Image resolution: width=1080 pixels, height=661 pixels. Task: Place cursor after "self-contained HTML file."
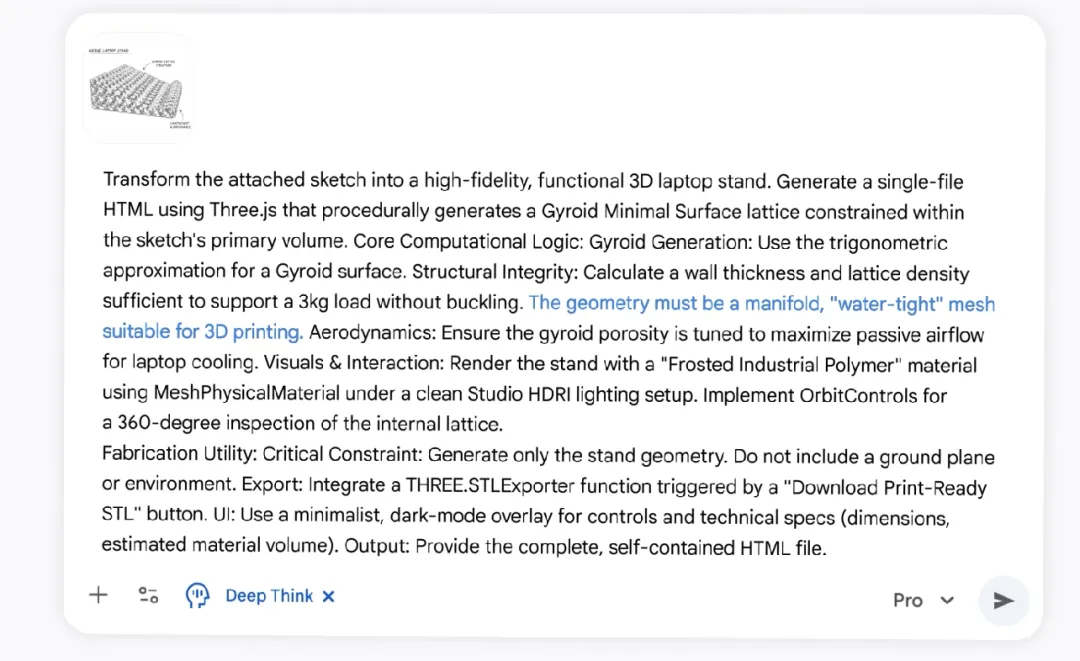pos(828,547)
